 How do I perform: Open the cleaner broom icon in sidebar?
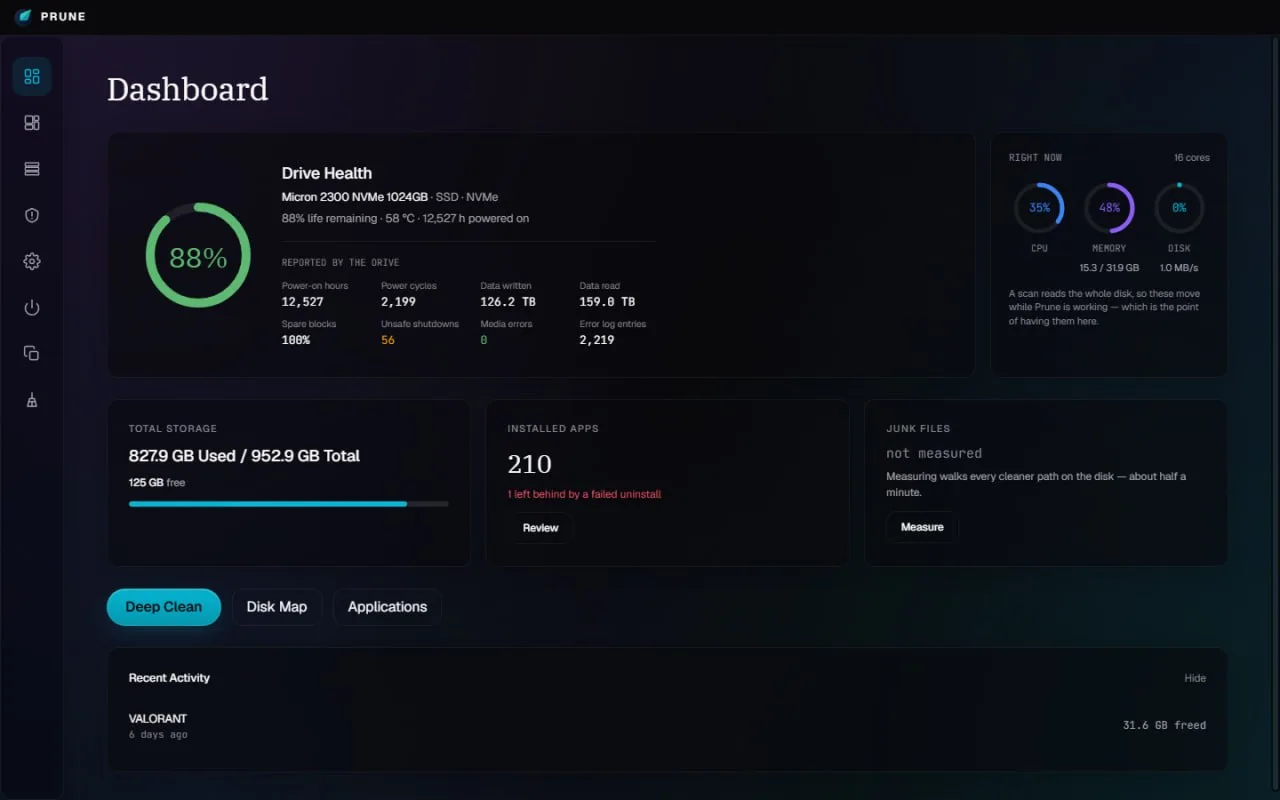point(32,400)
